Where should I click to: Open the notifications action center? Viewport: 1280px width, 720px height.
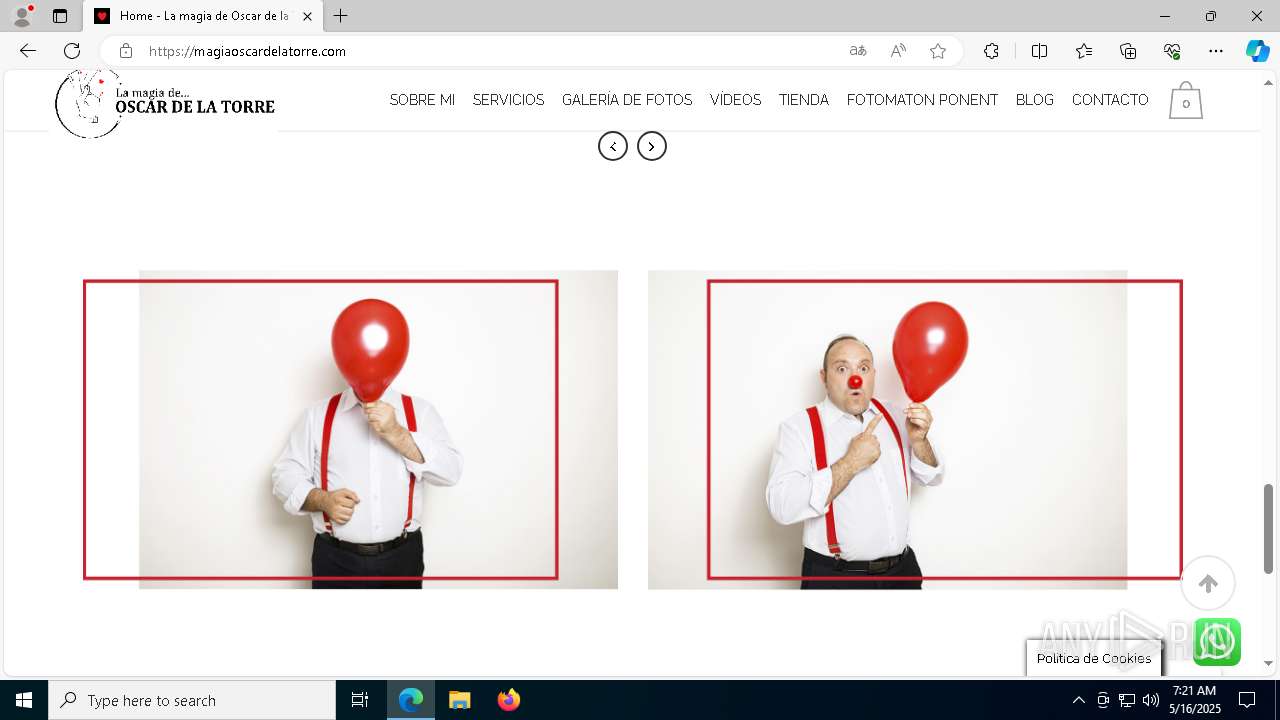[x=1247, y=700]
